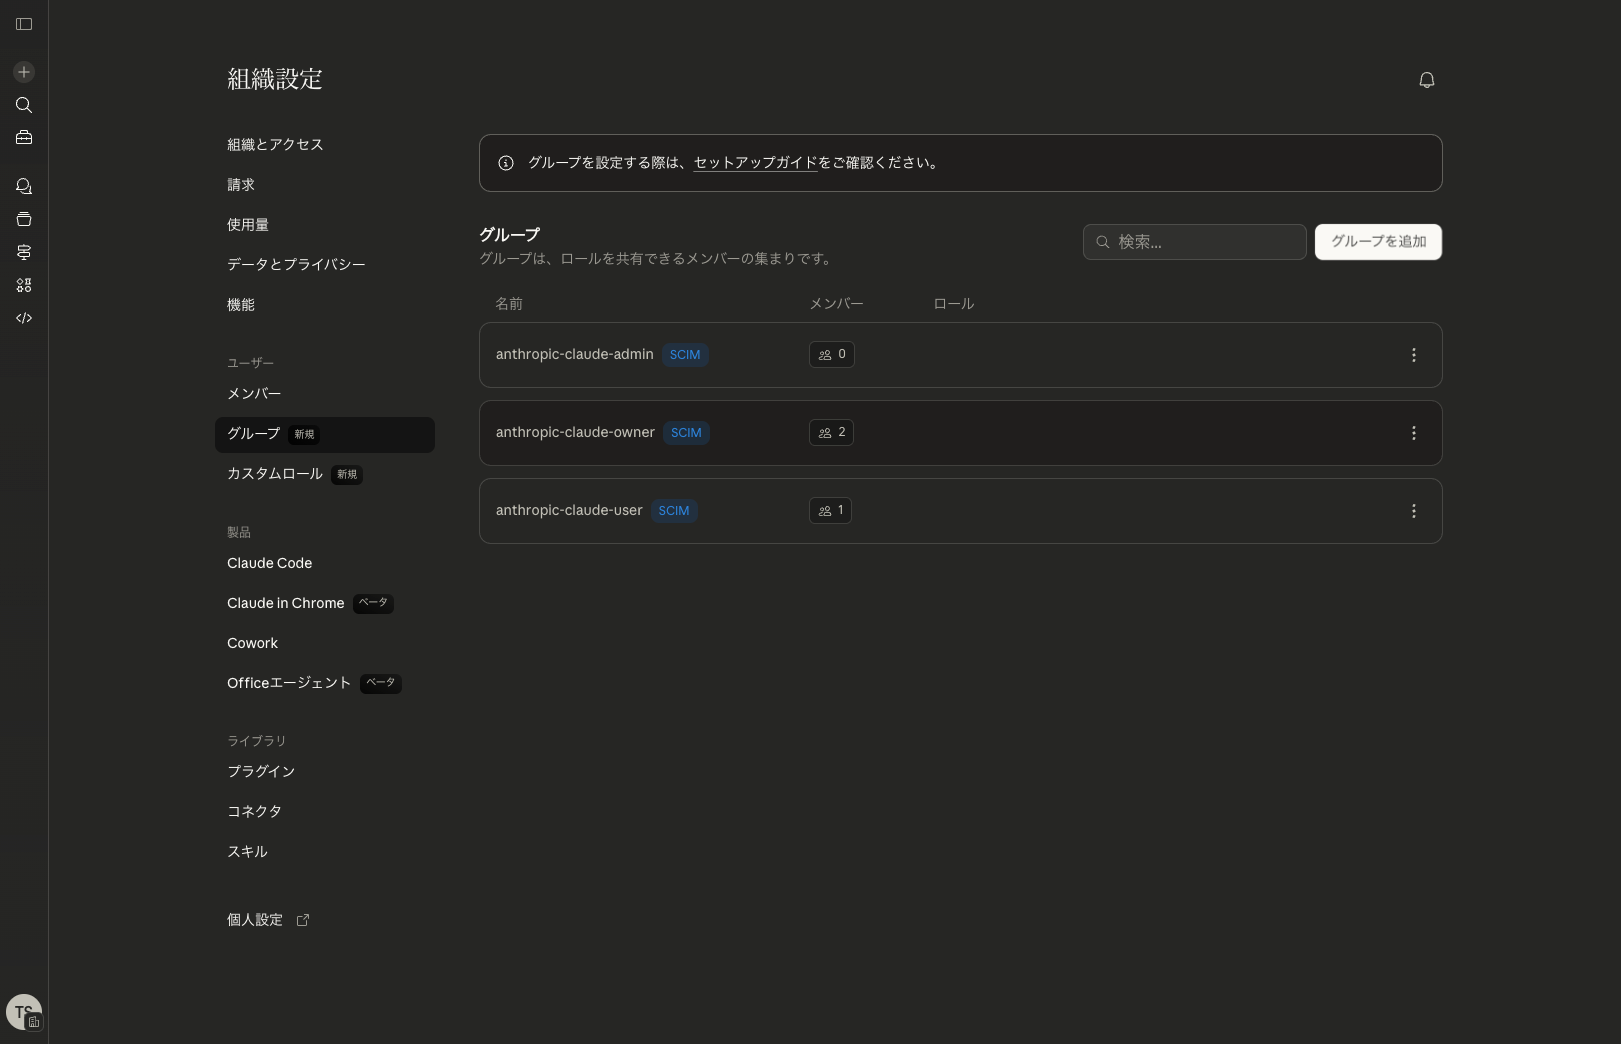
Task: Open the セットアップガイド link
Action: (x=755, y=163)
